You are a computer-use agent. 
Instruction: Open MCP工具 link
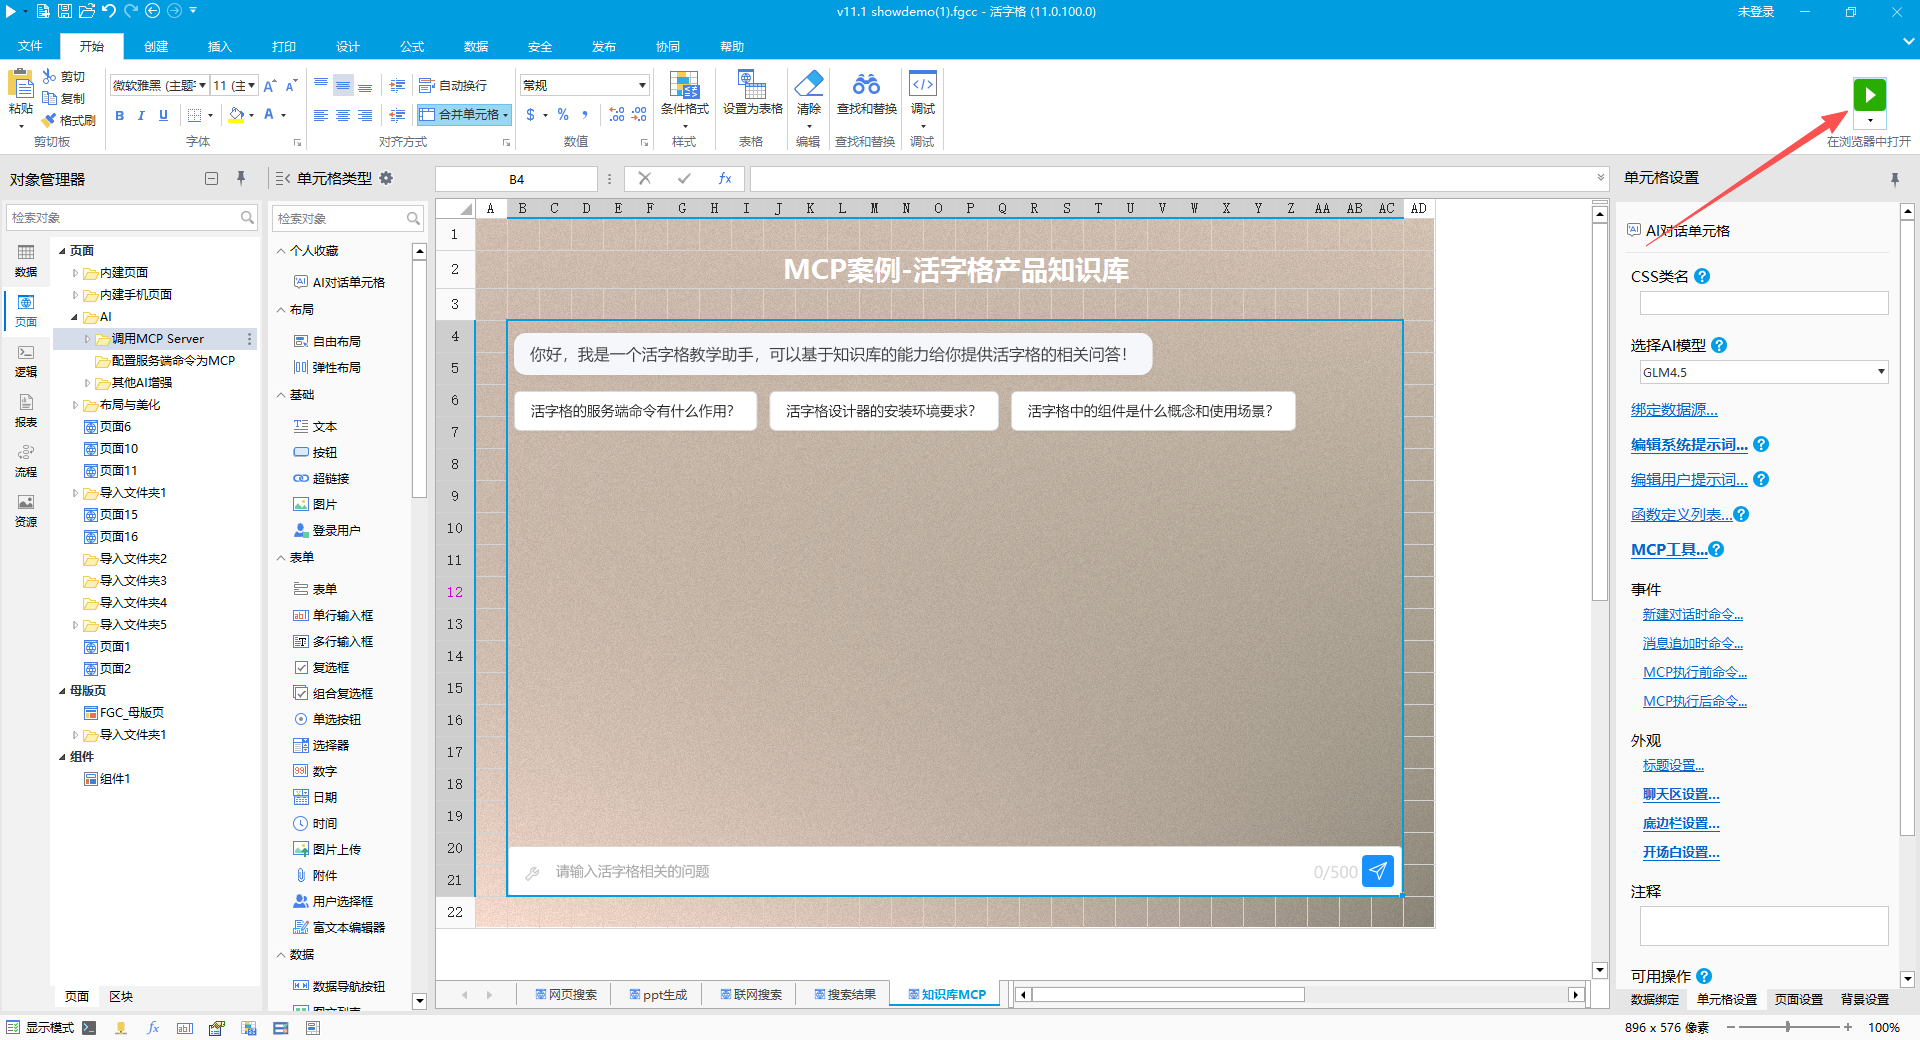coord(1670,549)
